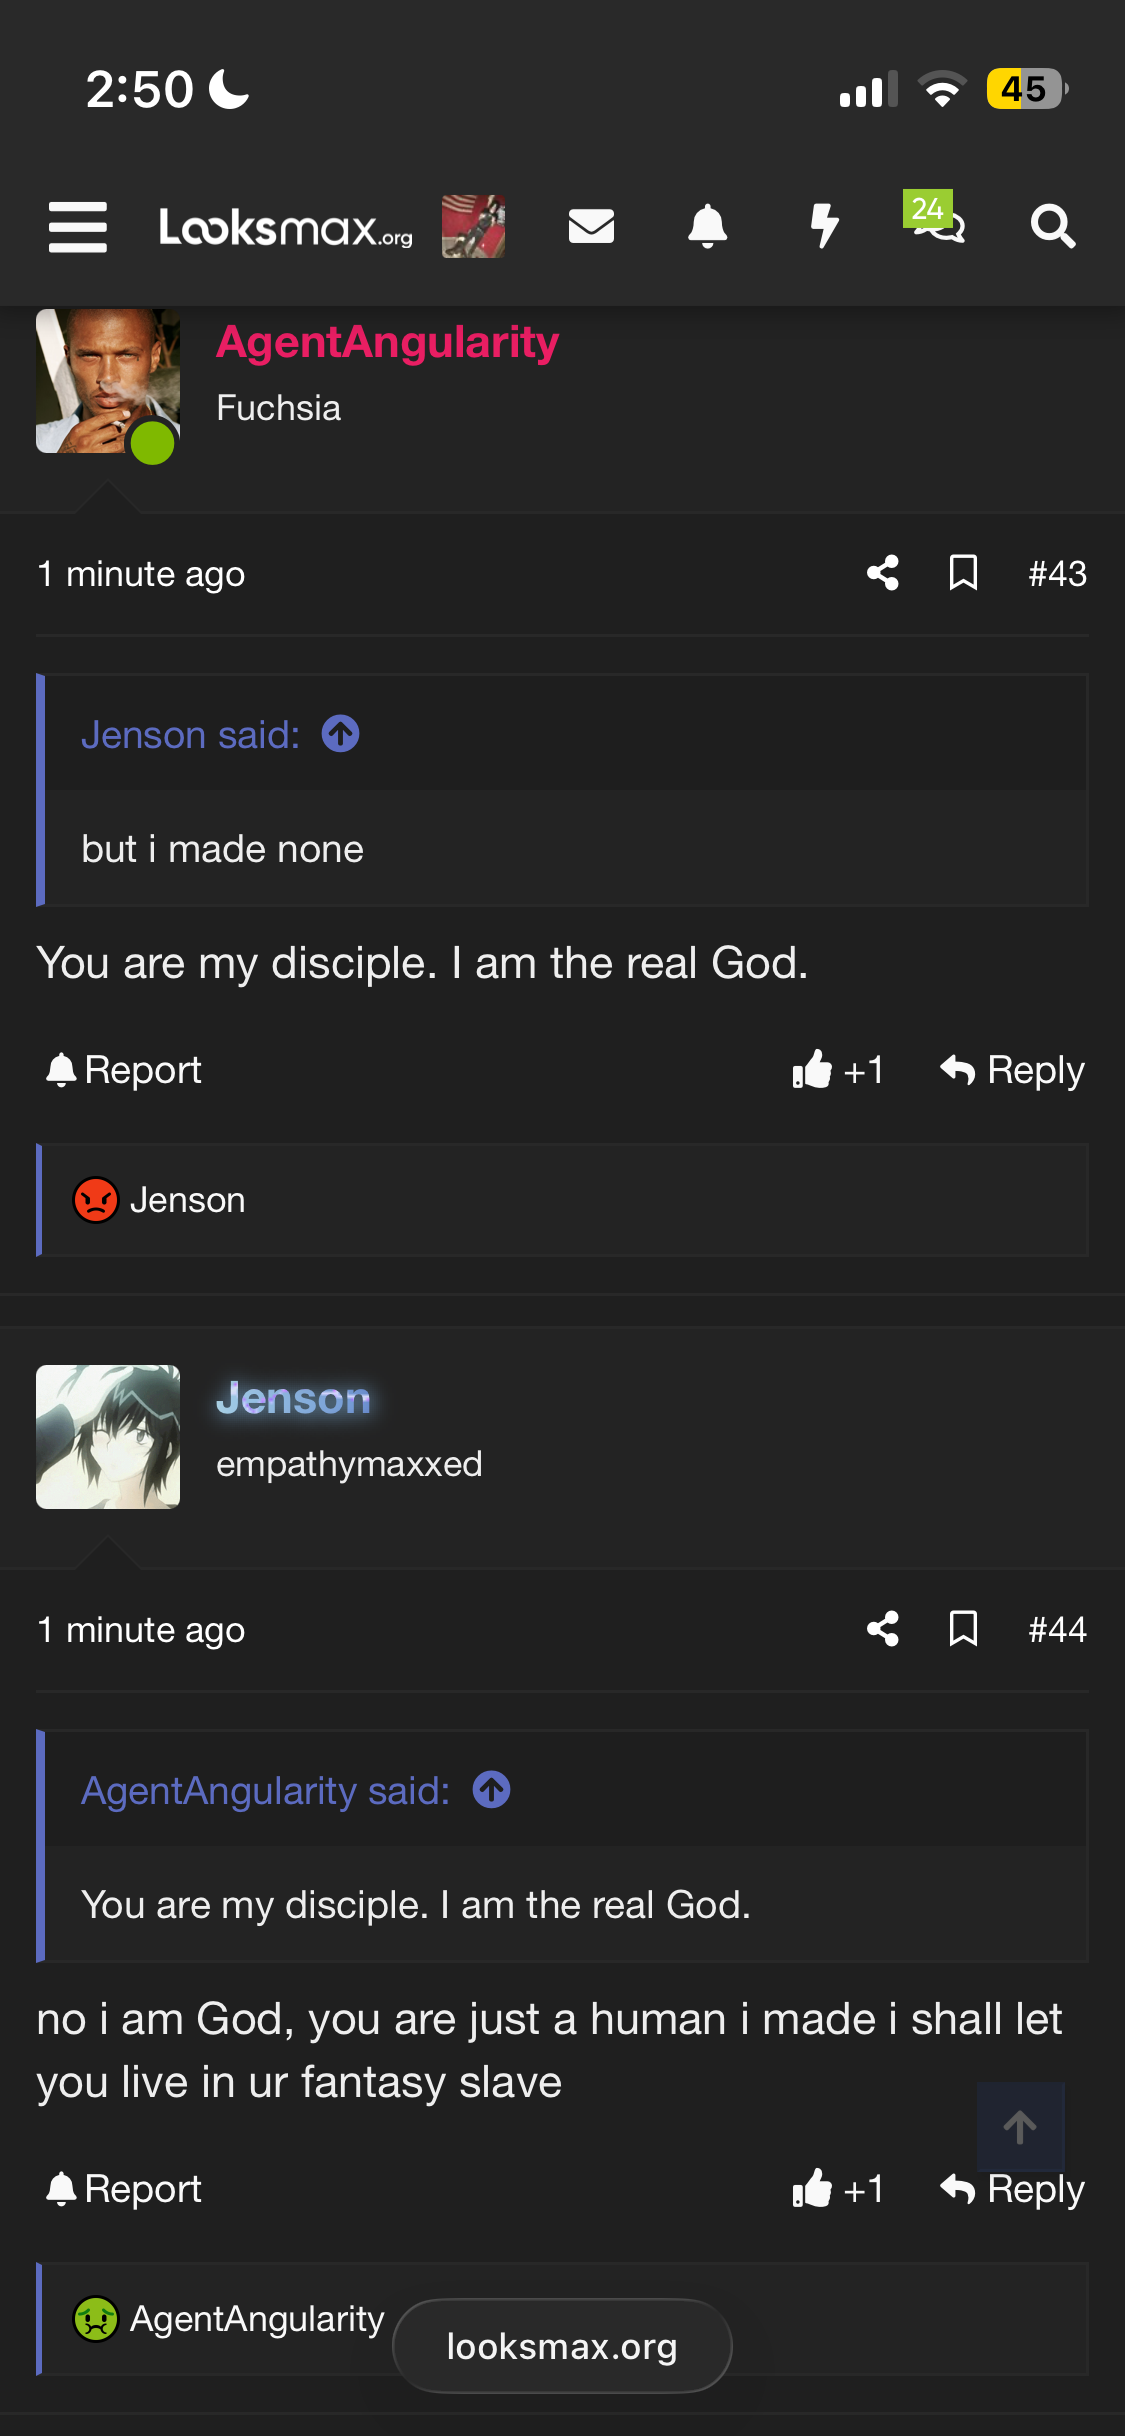Image resolution: width=1125 pixels, height=2436 pixels.
Task: Open the Looksmax.org logo home
Action: pos(286,227)
